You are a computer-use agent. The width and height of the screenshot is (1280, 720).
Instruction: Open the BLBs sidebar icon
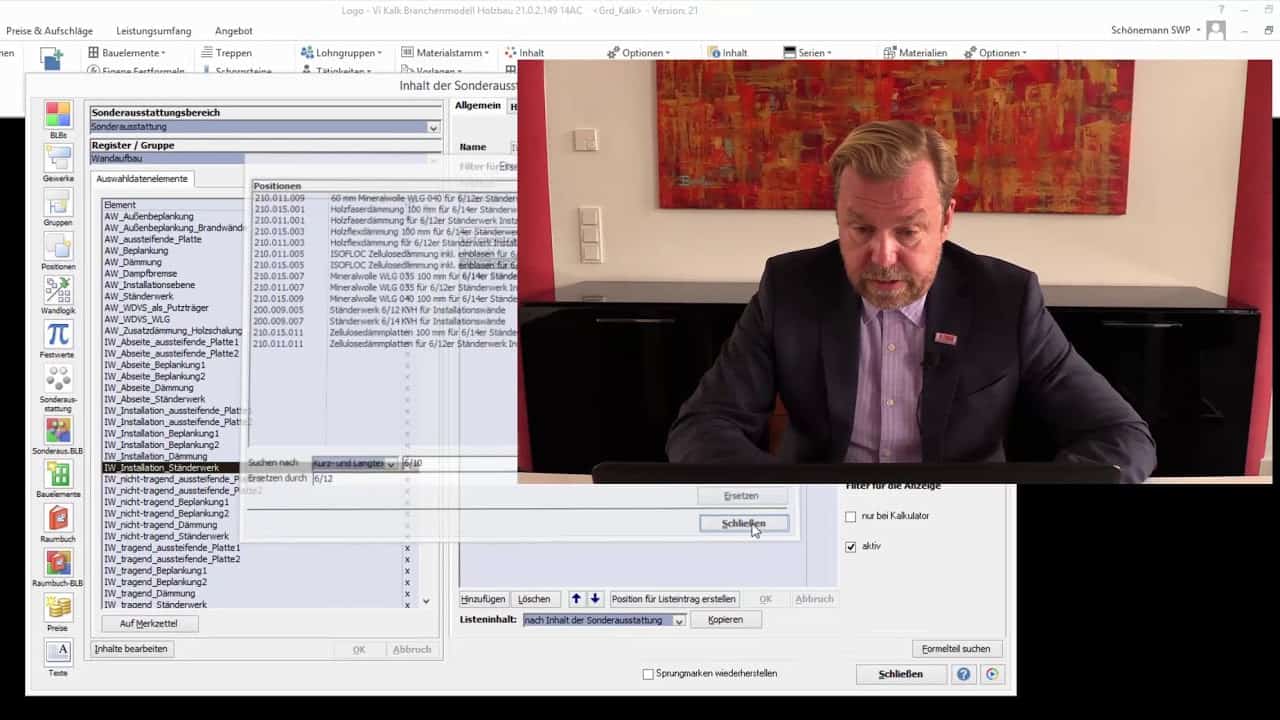58,114
